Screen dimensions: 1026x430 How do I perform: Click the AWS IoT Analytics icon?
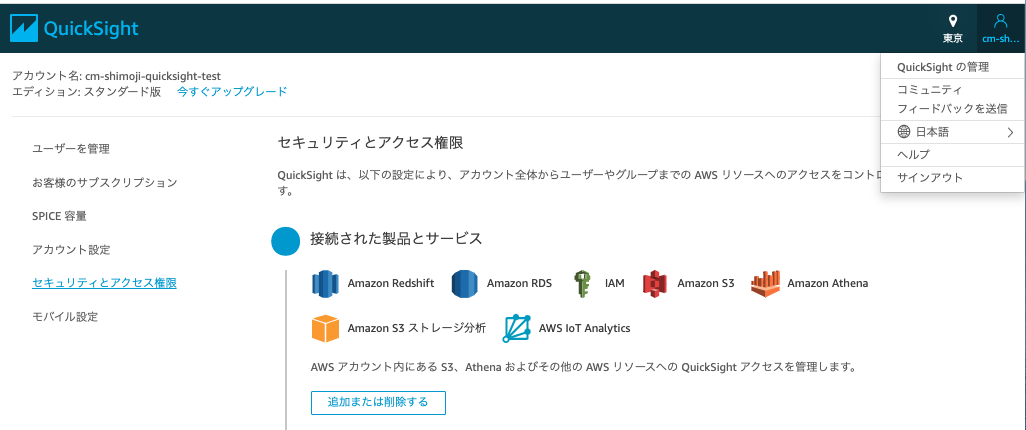516,329
